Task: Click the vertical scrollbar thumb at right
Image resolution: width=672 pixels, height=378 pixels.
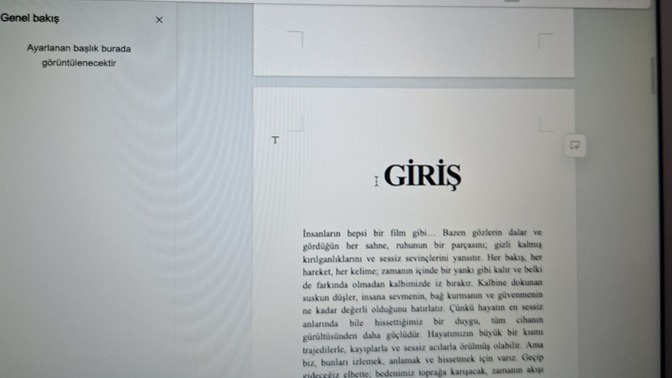Action: (653, 75)
